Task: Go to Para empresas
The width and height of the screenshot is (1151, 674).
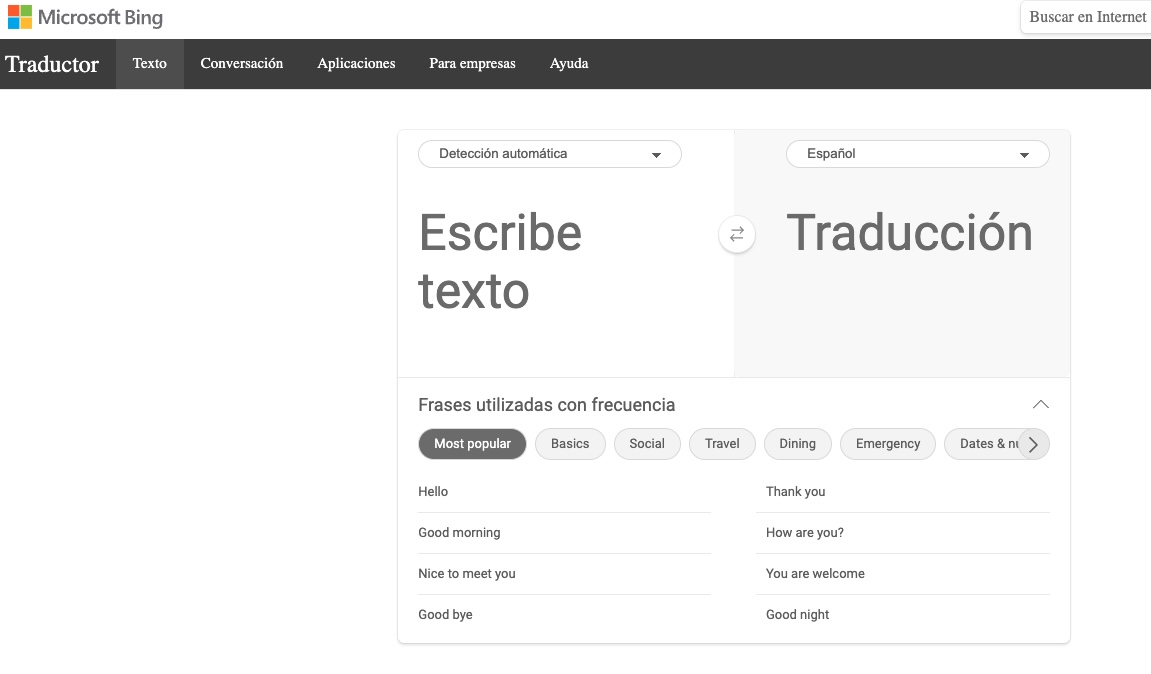Action: tap(472, 63)
